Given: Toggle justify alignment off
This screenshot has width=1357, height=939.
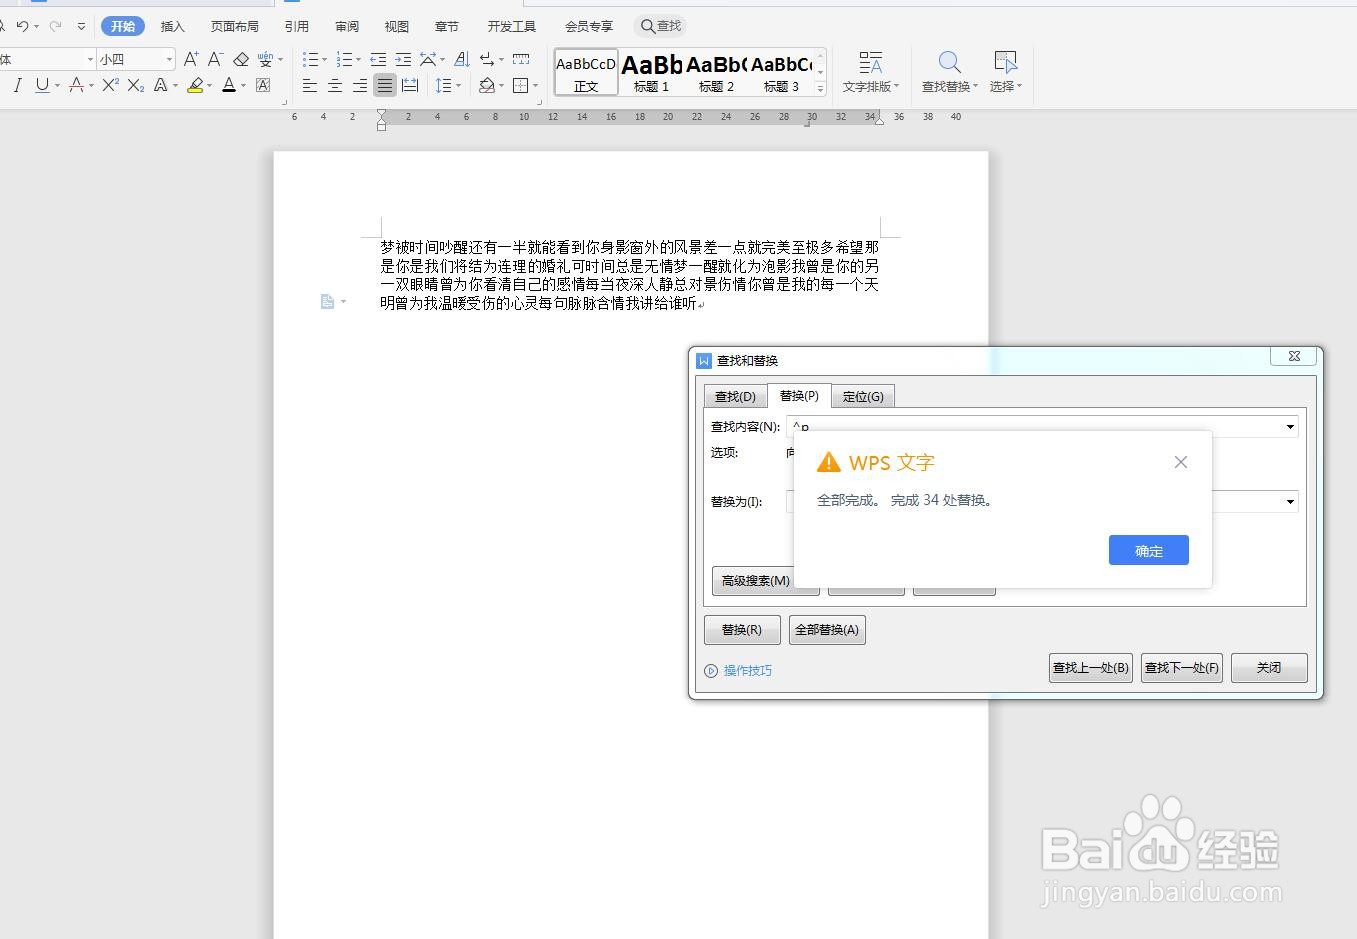Looking at the screenshot, I should 384,85.
